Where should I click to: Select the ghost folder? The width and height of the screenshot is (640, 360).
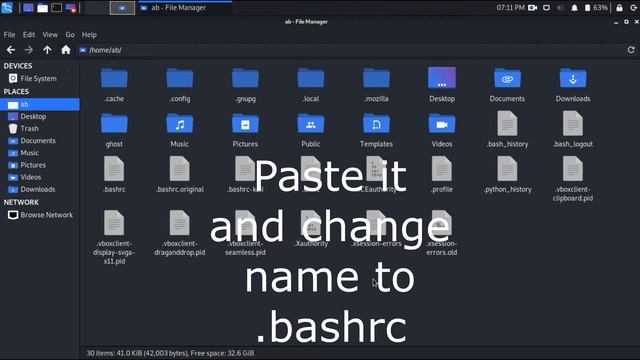point(114,130)
